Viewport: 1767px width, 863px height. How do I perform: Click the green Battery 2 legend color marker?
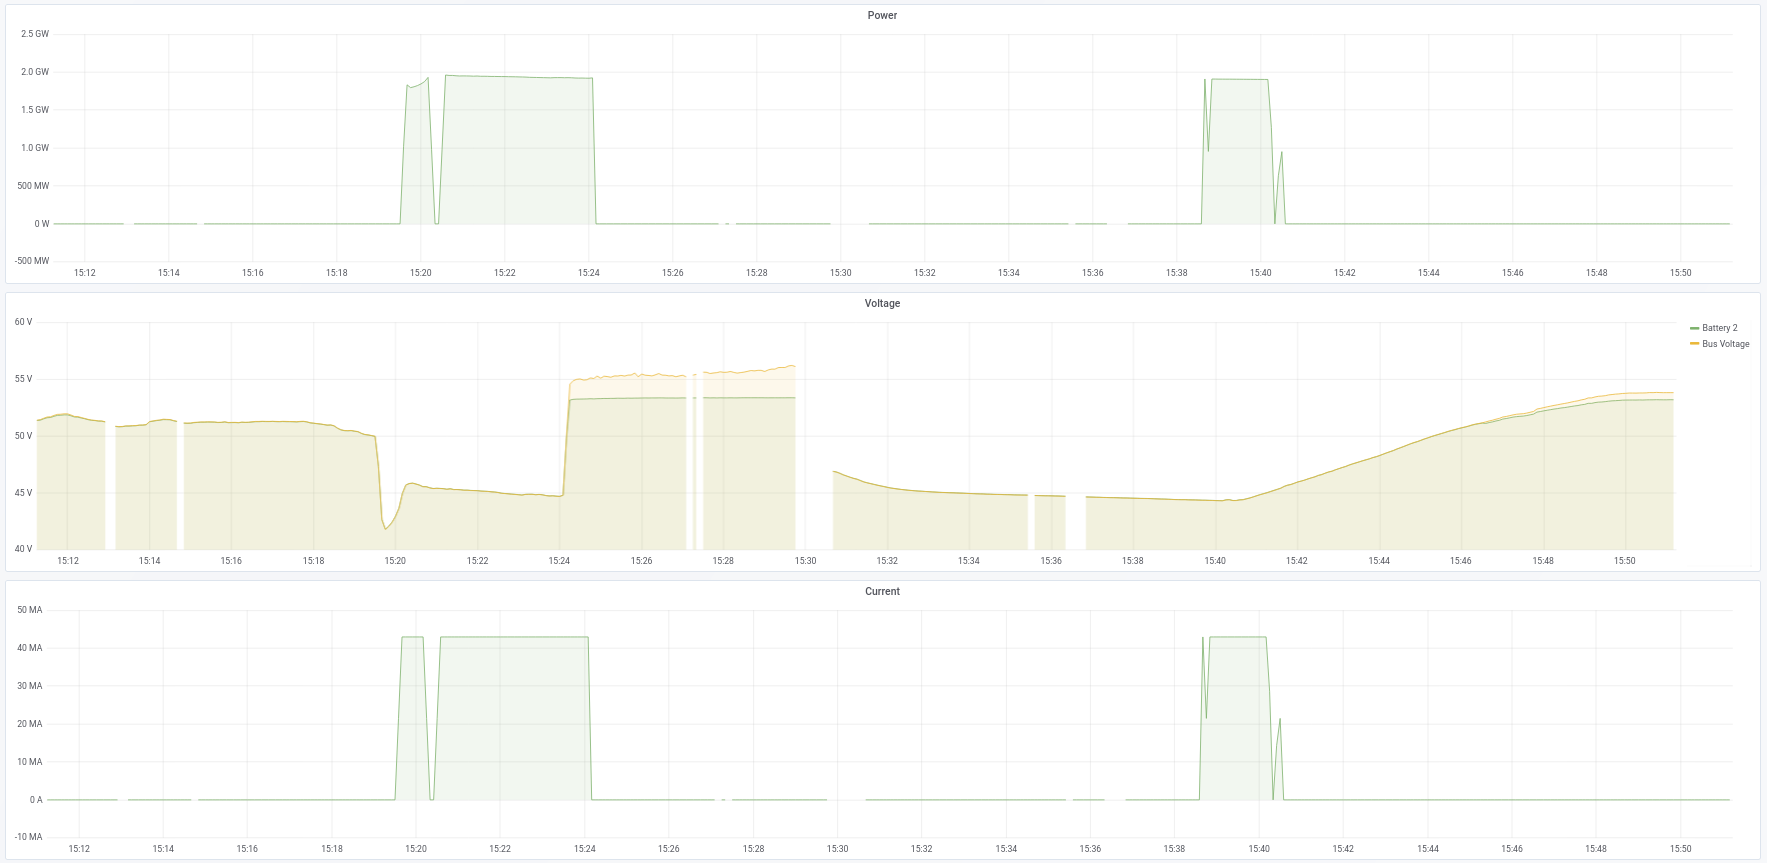pos(1694,328)
